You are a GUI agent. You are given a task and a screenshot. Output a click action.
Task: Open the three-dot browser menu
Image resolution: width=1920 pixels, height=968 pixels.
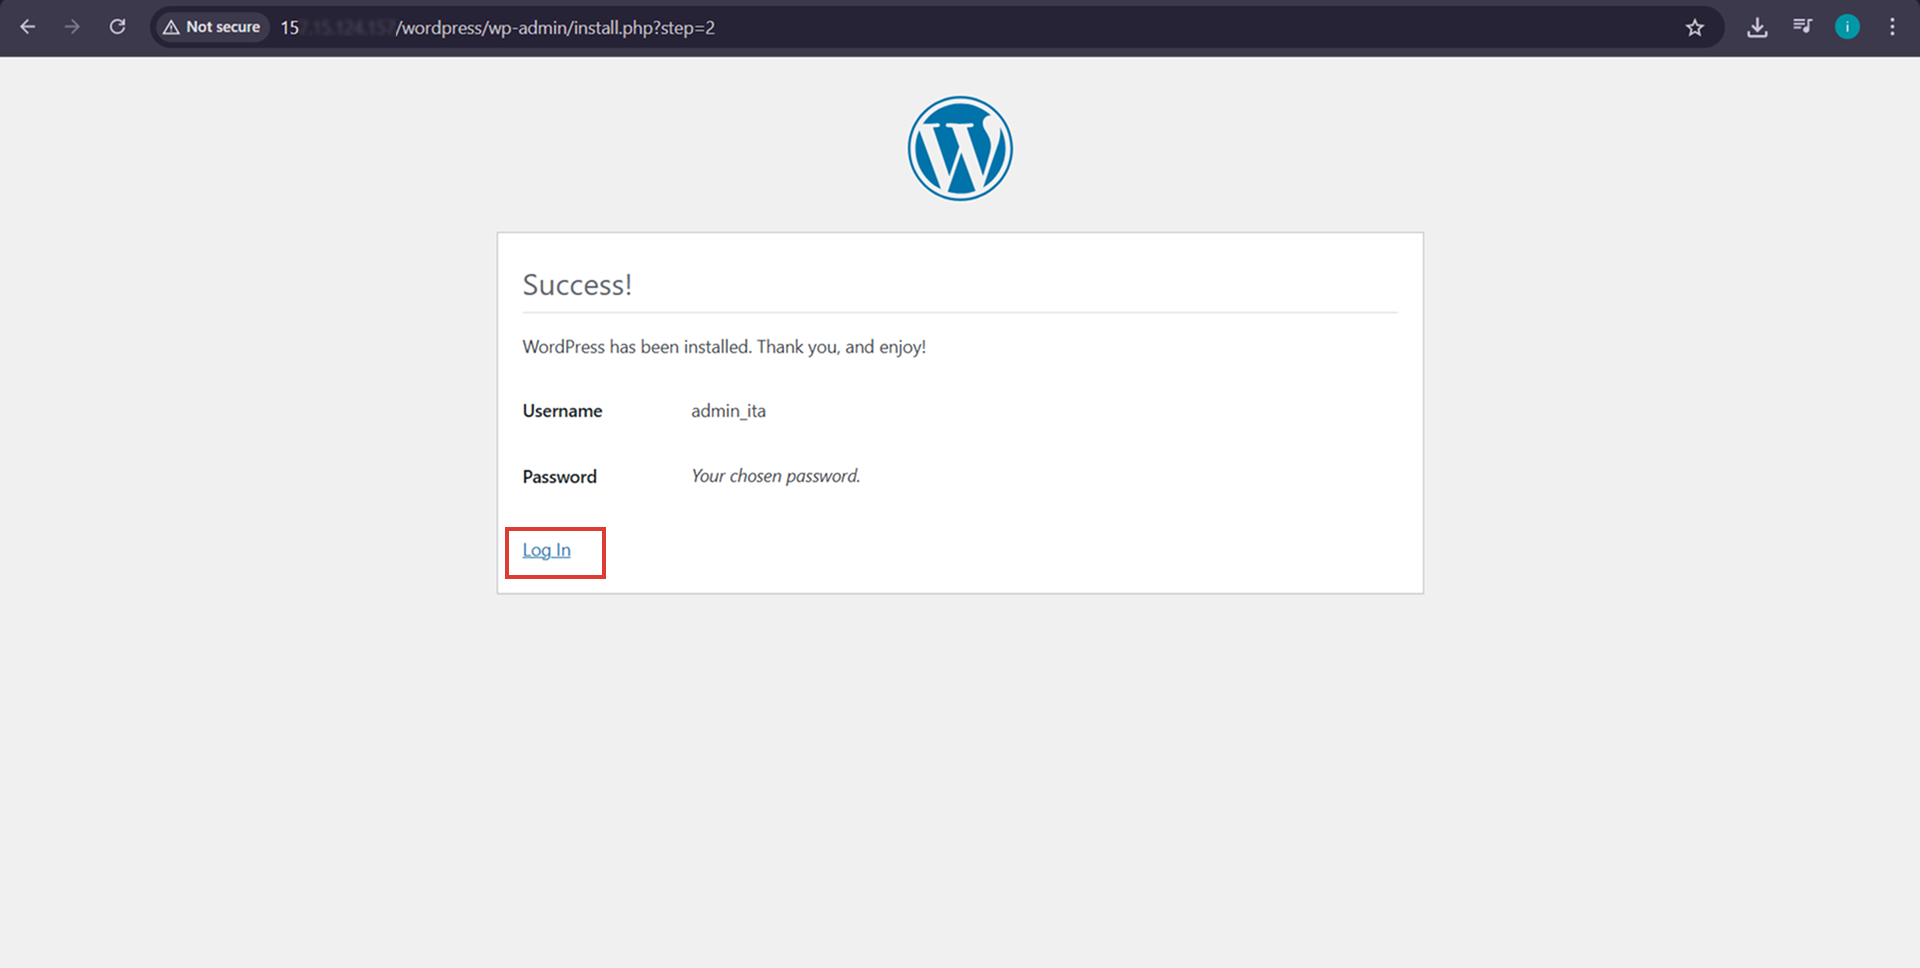click(x=1892, y=27)
